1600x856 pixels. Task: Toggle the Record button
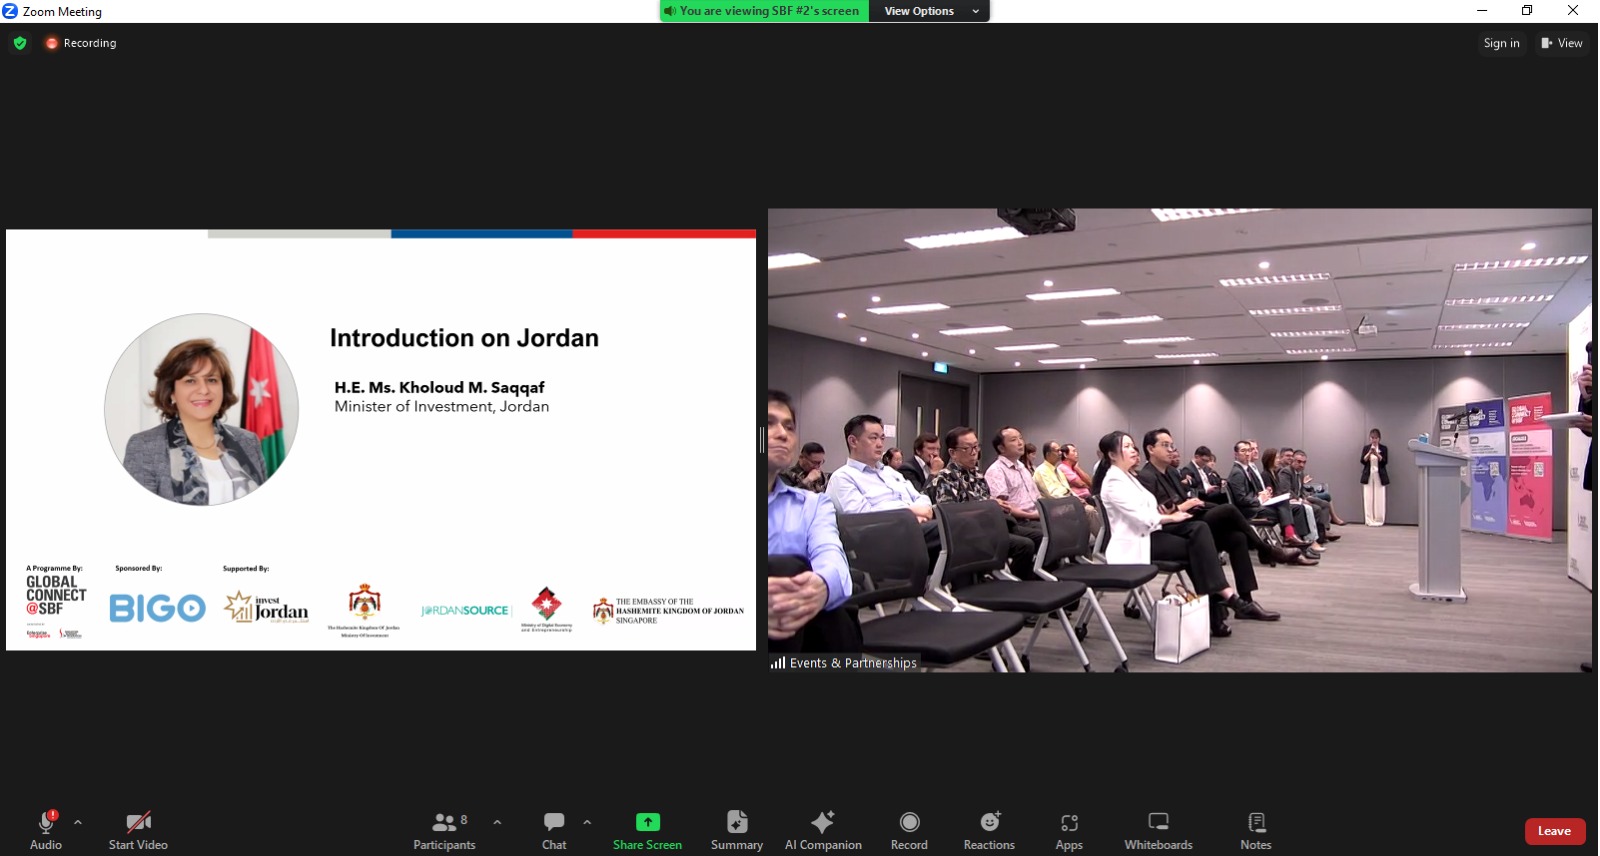pyautogui.click(x=909, y=830)
